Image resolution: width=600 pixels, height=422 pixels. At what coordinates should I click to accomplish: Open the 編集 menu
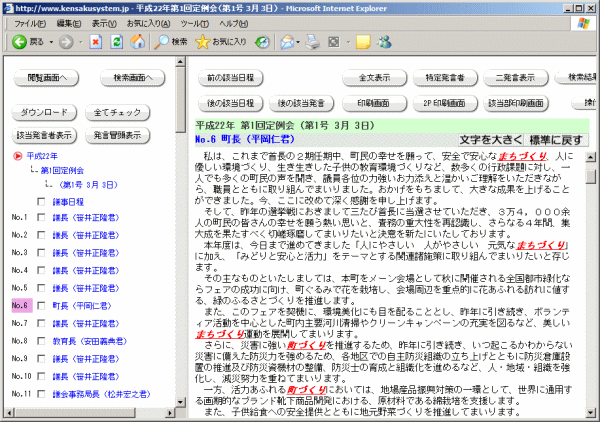pyautogui.click(x=69, y=24)
